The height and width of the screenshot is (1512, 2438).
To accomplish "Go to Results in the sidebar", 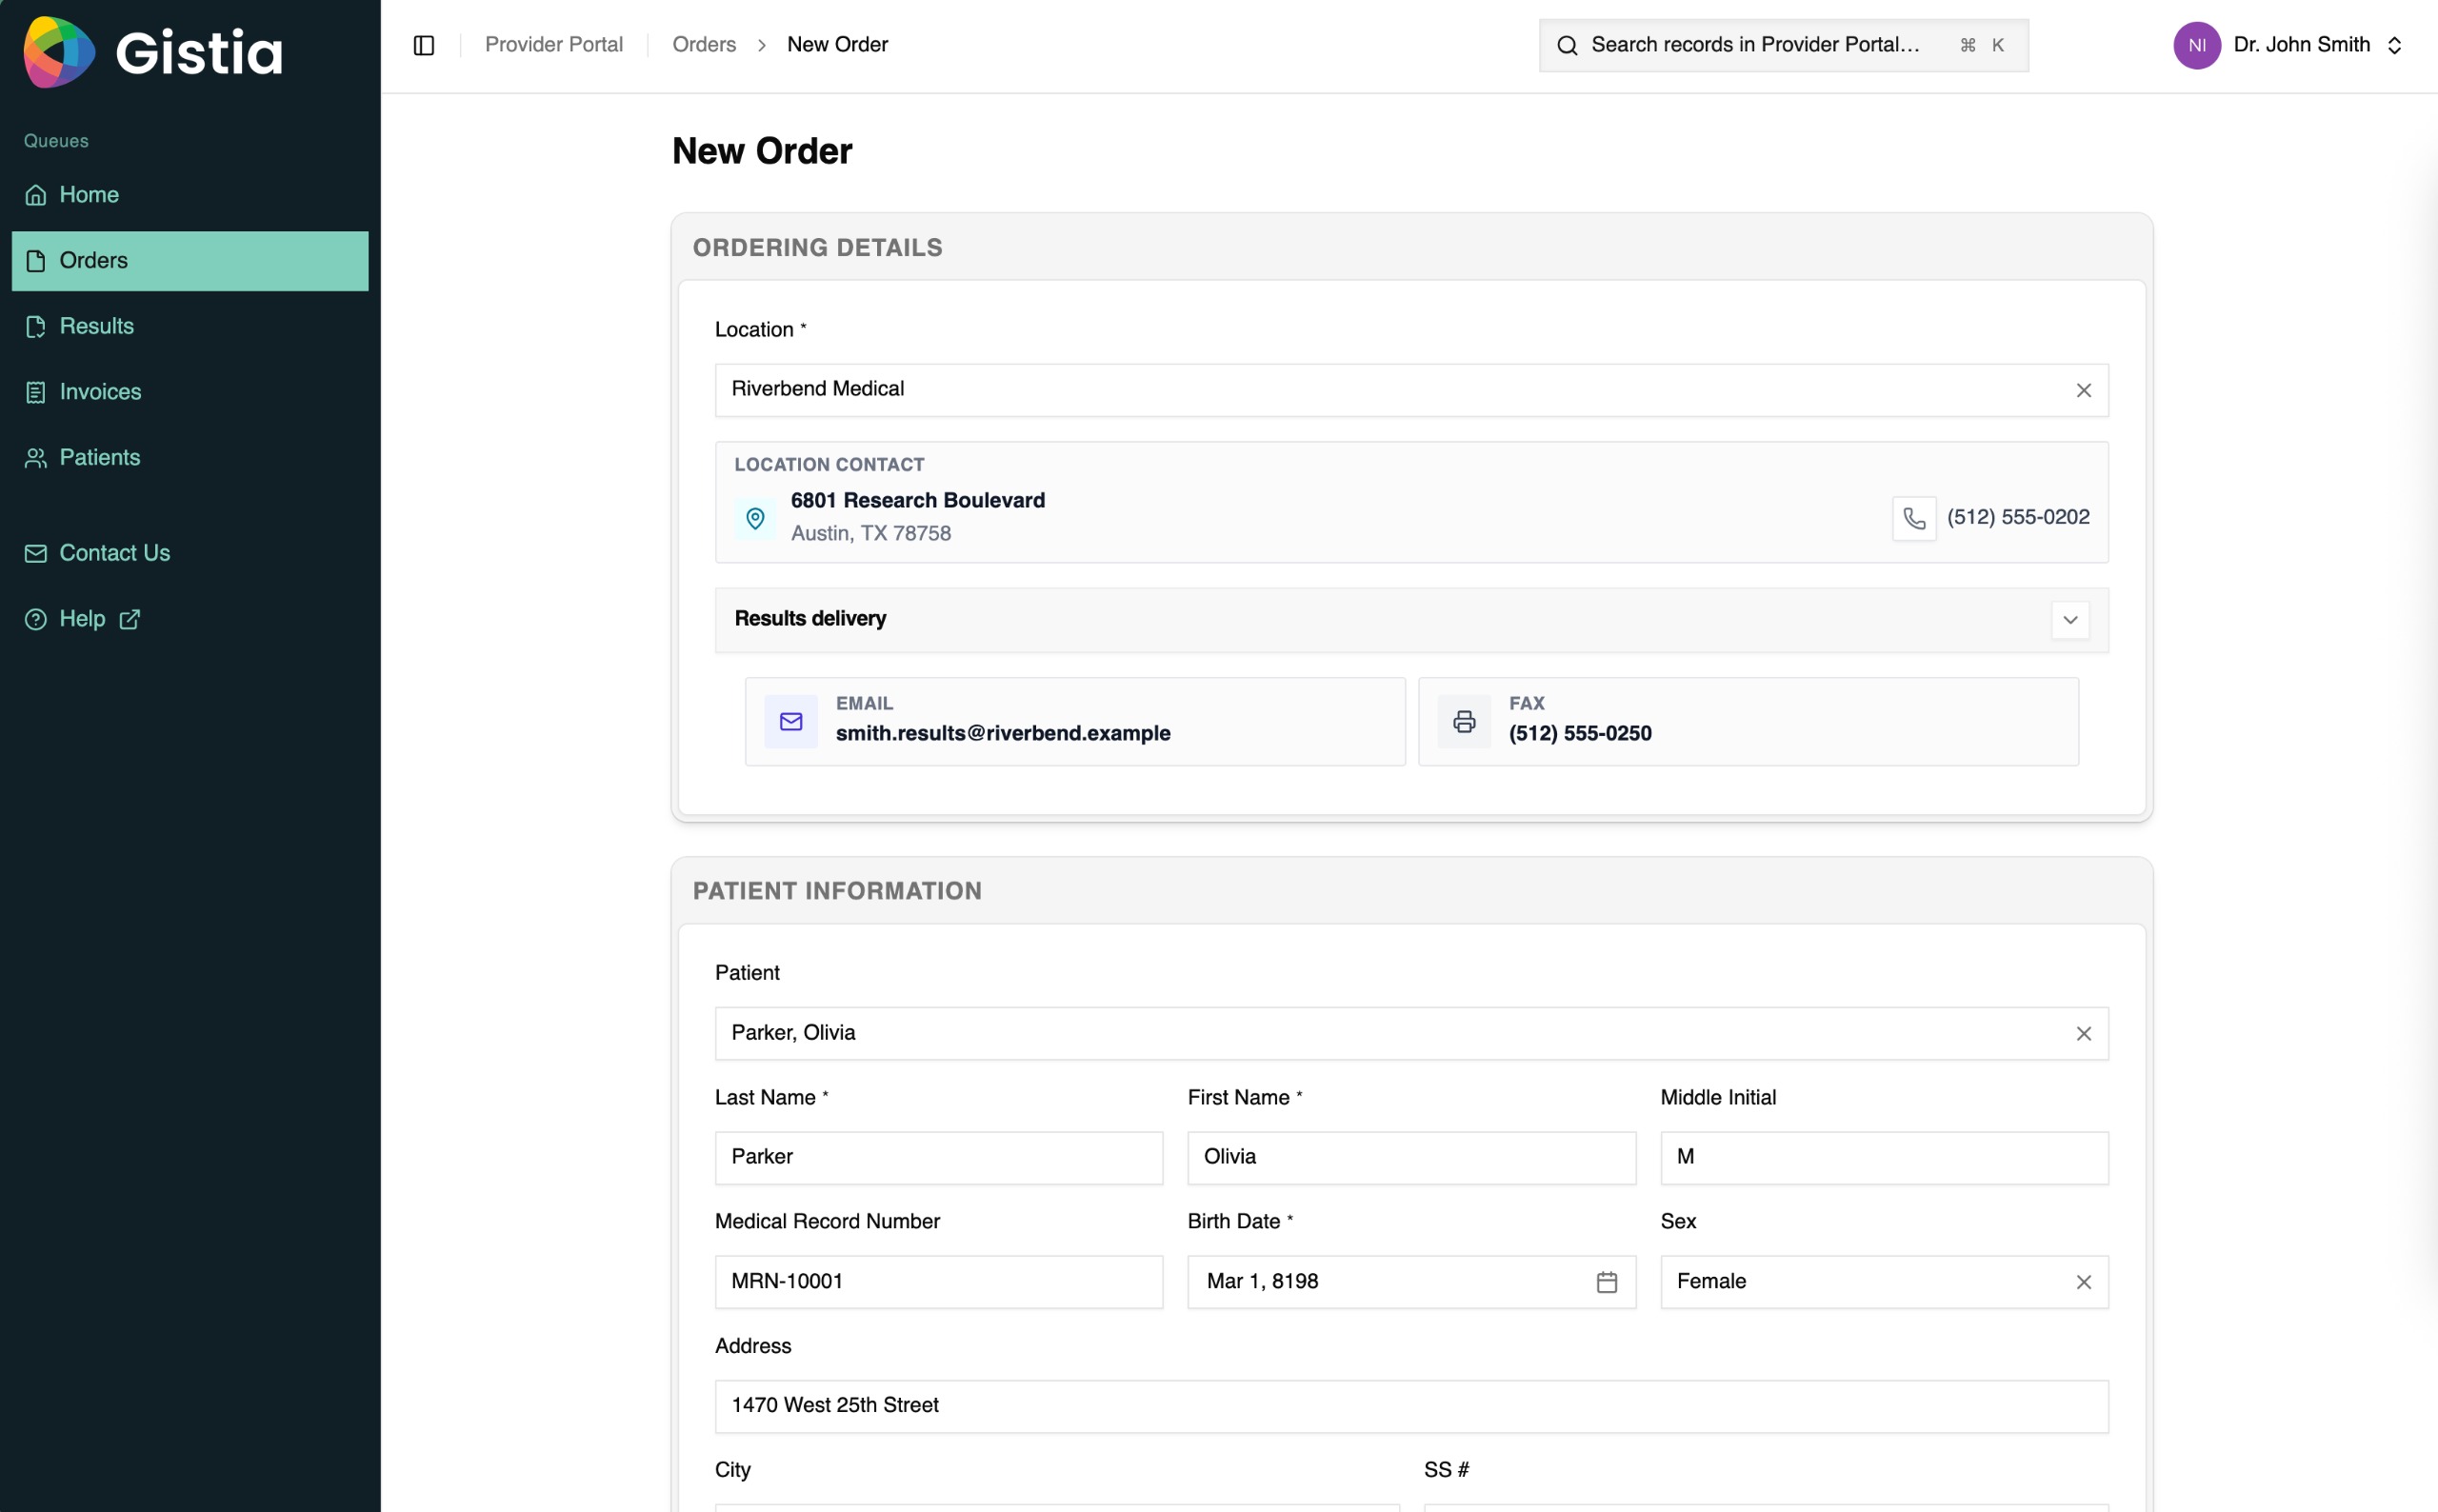I will 190,327.
